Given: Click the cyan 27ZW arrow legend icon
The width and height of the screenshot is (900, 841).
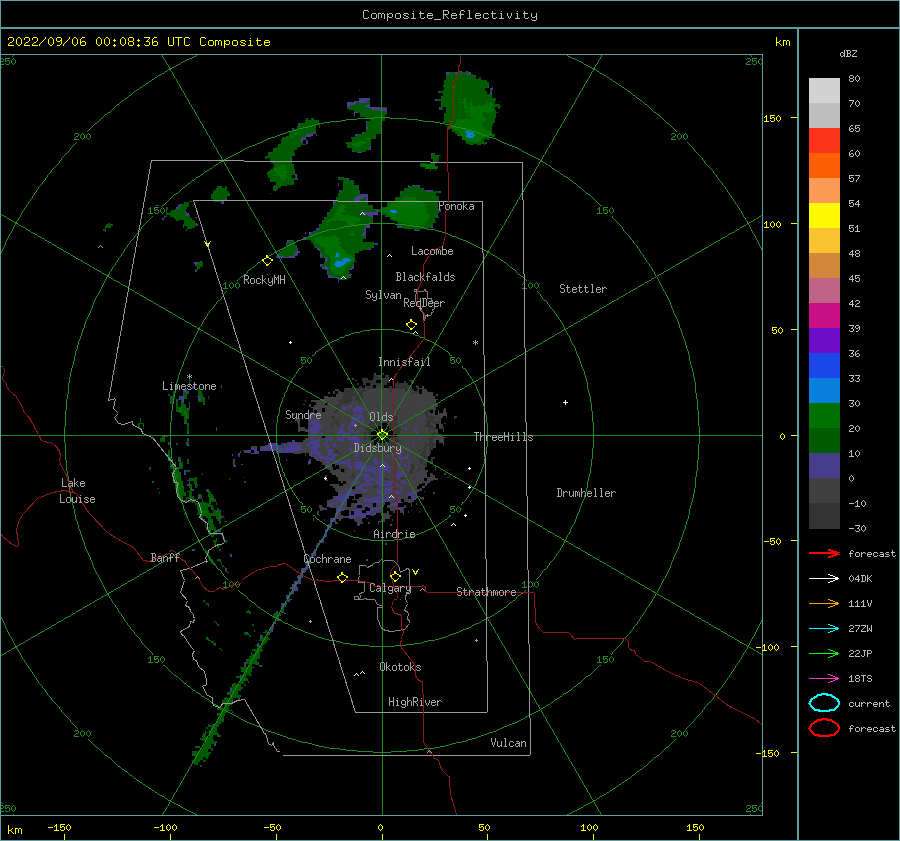Looking at the screenshot, I should click(824, 629).
